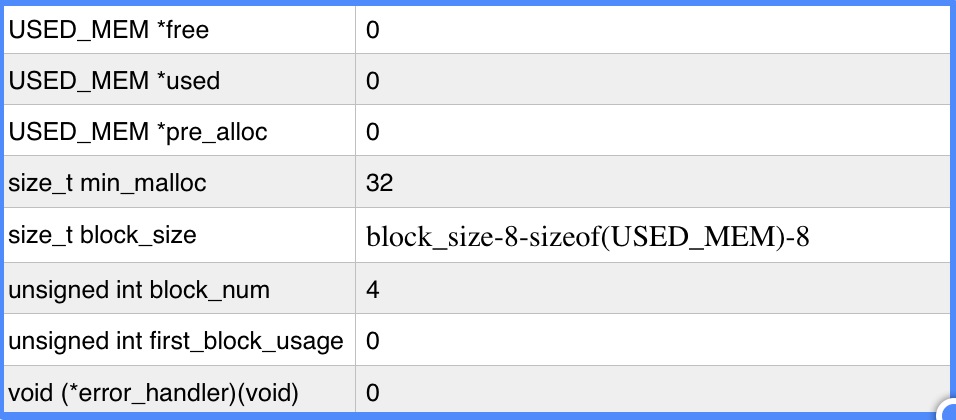Select the value 0 for *free
Image resolution: width=956 pixels, height=420 pixels.
373,30
